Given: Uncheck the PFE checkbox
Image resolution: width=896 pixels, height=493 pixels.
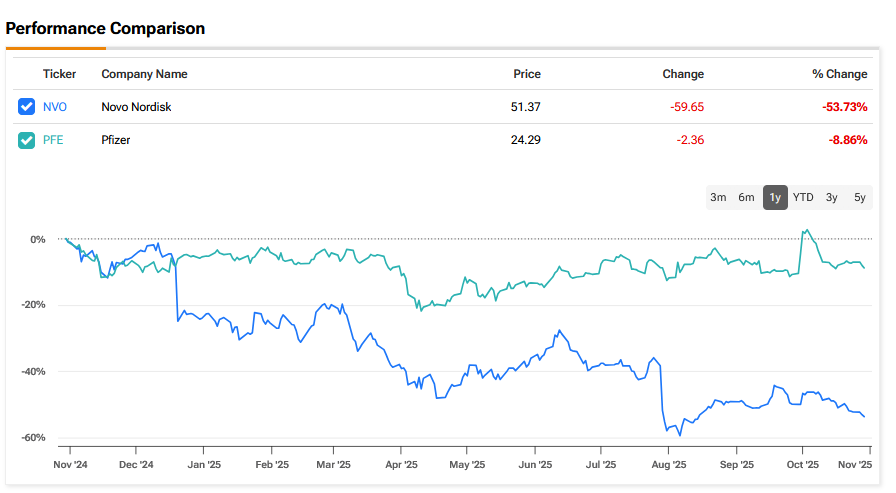Looking at the screenshot, I should 27,140.
